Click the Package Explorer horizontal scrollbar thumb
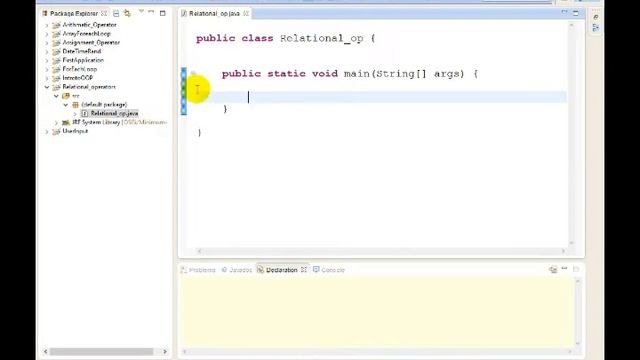 pyautogui.click(x=101, y=351)
